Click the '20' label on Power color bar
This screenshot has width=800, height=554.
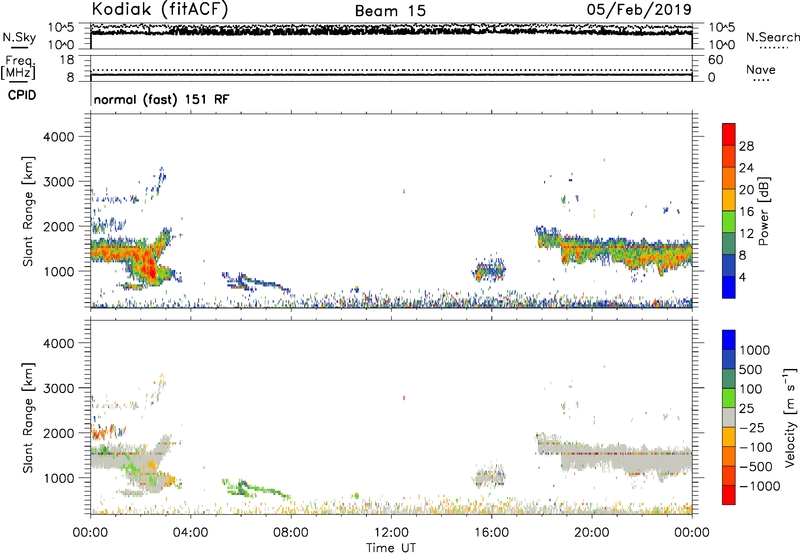click(x=746, y=190)
